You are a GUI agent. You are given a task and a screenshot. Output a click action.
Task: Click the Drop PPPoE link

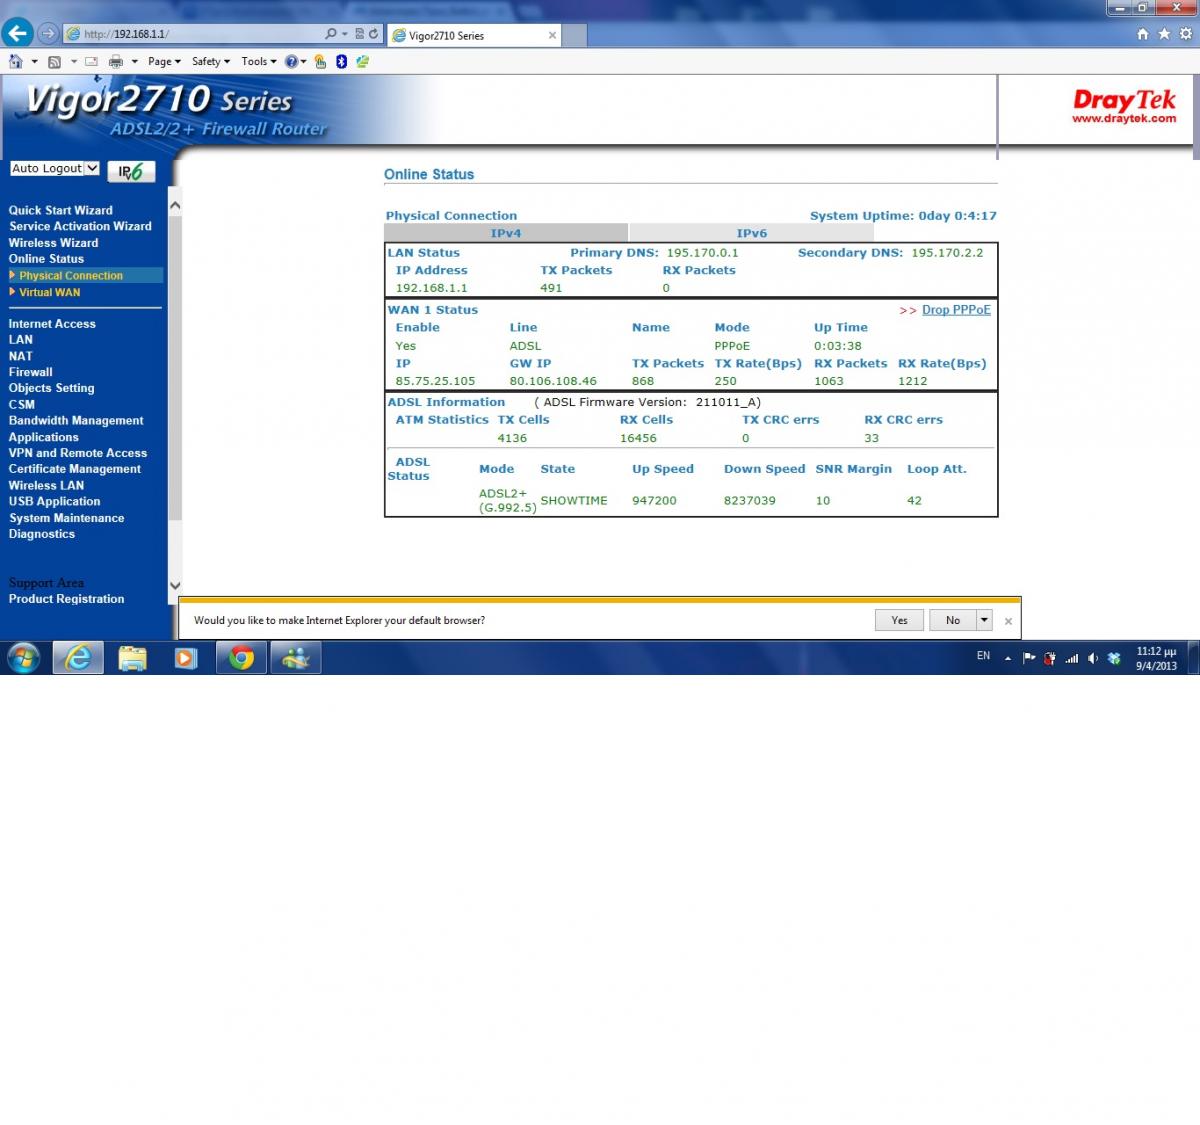(x=956, y=310)
